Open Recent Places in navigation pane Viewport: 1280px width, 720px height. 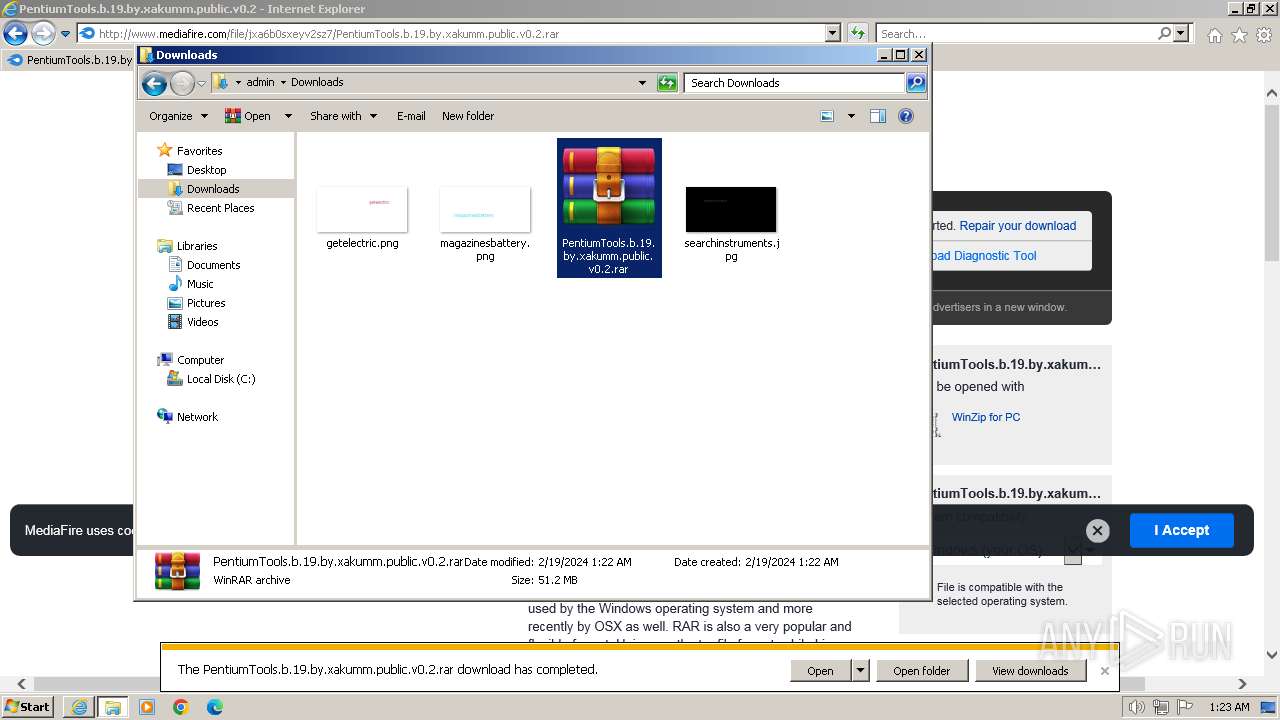220,208
